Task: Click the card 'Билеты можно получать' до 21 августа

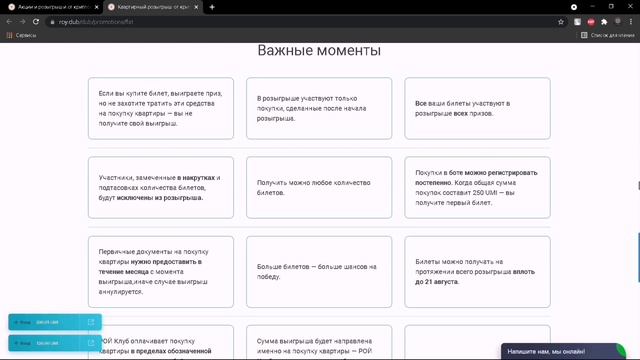Action: pyautogui.click(x=477, y=271)
